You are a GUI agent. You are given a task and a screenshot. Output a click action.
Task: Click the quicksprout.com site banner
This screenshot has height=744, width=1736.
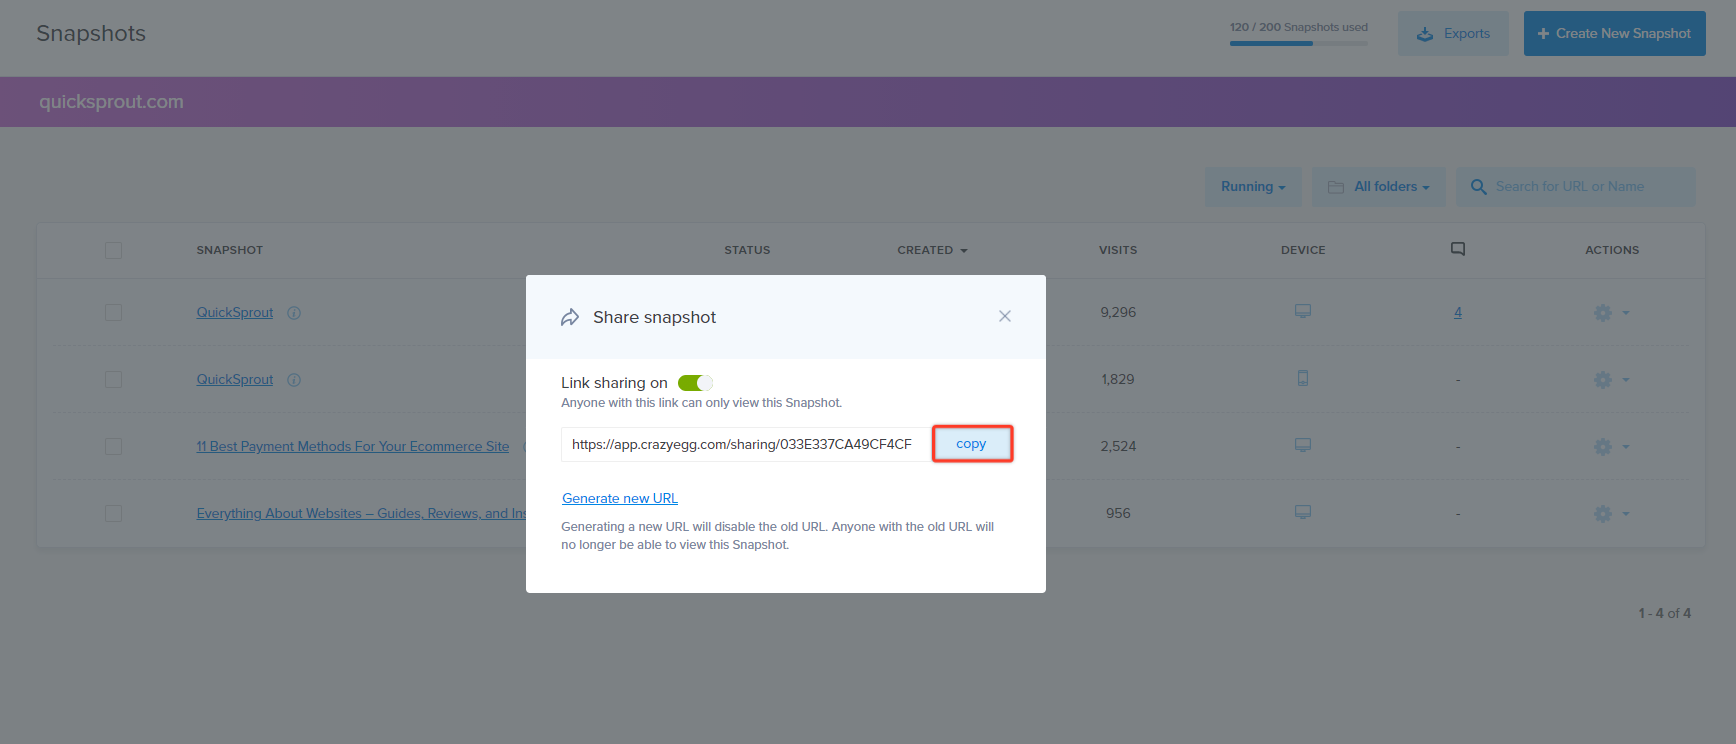[x=868, y=102]
